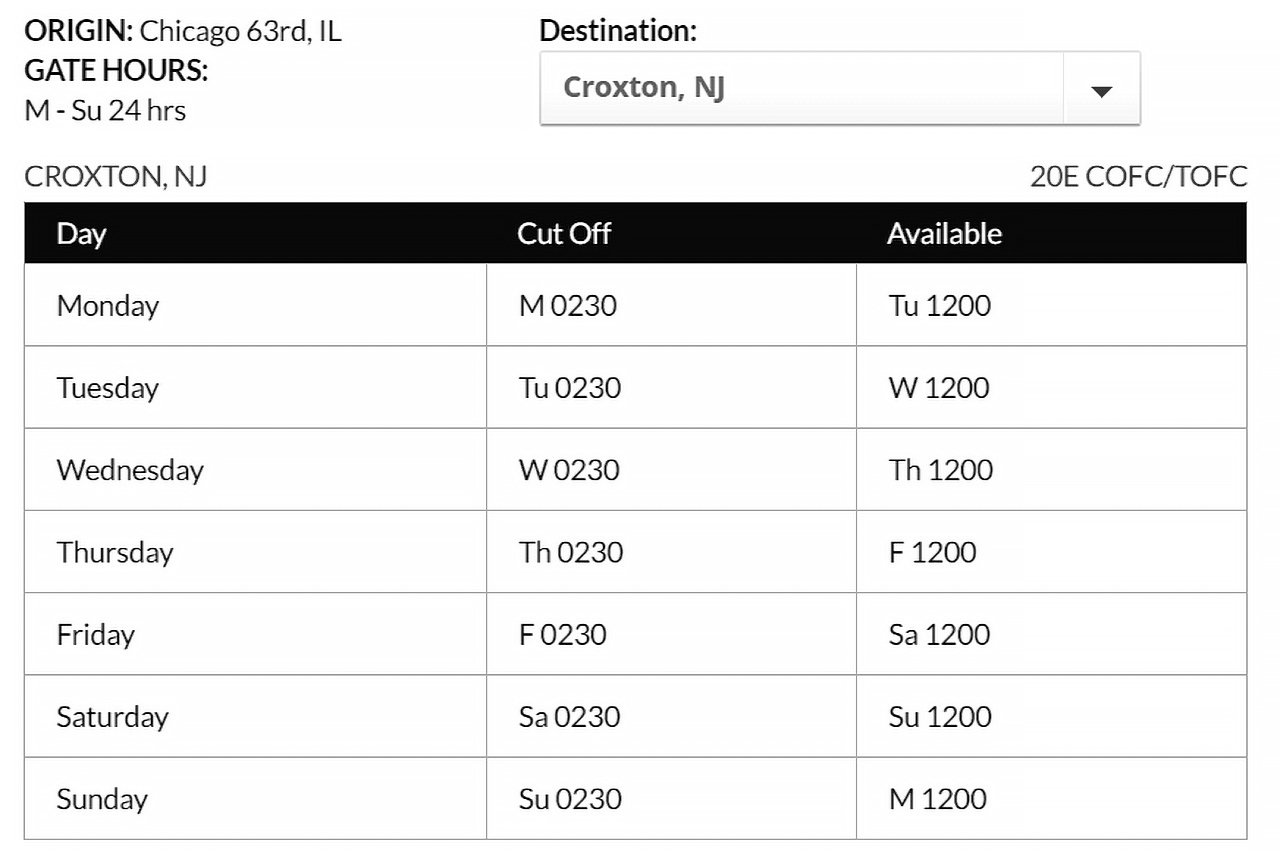
Task: Click the Monday availability Tu 1200 cell
Action: (x=938, y=305)
